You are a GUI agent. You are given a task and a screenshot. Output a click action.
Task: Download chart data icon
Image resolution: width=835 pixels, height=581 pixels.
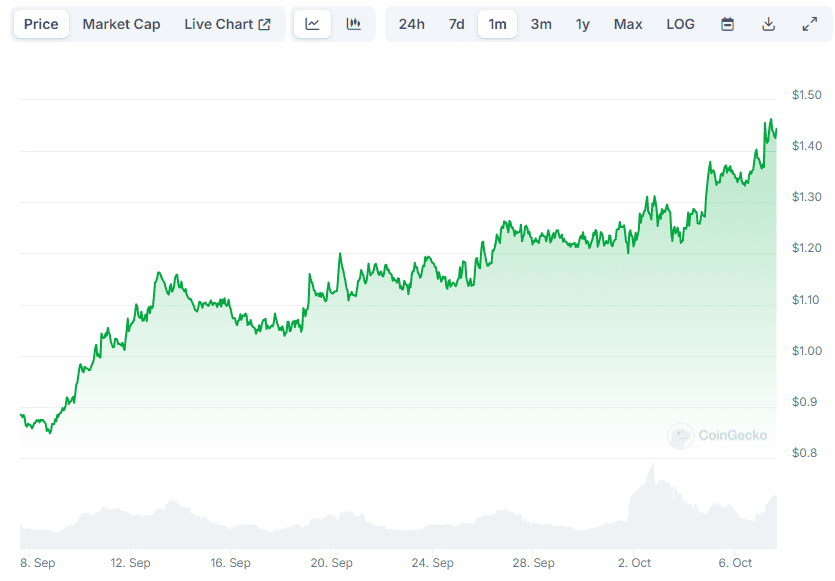tap(768, 24)
